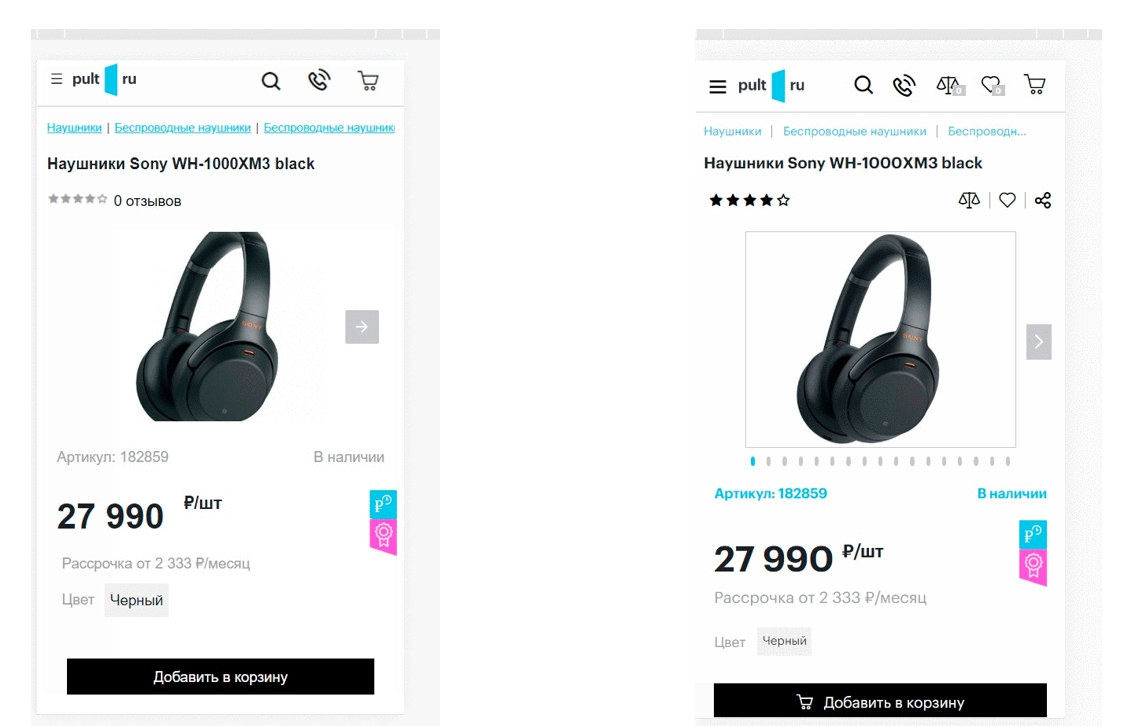
Task: Click share icon beside right product rating
Action: pos(1043,200)
